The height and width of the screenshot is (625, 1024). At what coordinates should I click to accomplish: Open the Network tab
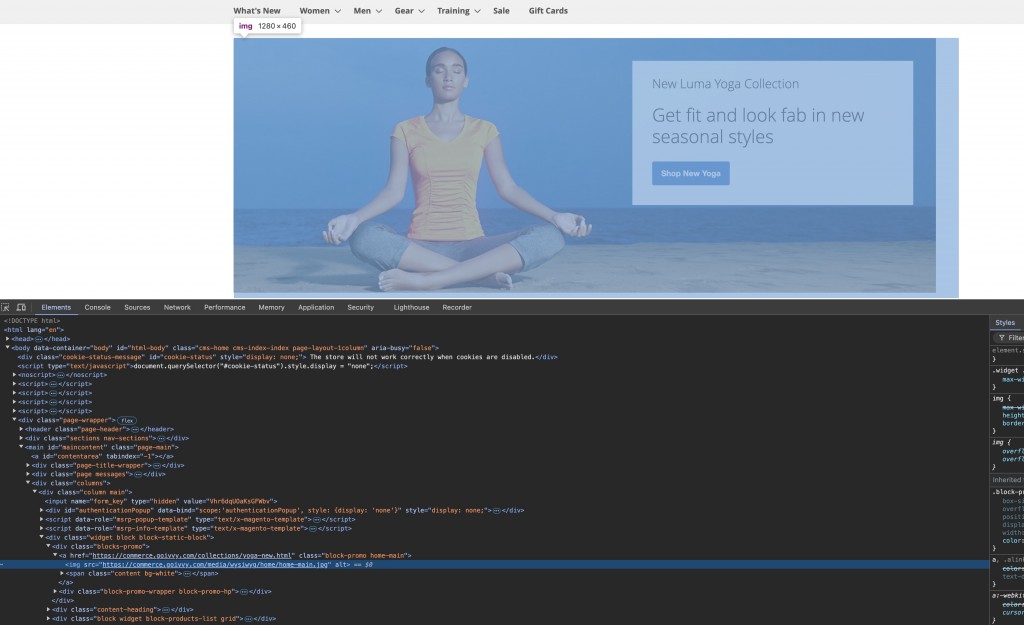pos(177,307)
